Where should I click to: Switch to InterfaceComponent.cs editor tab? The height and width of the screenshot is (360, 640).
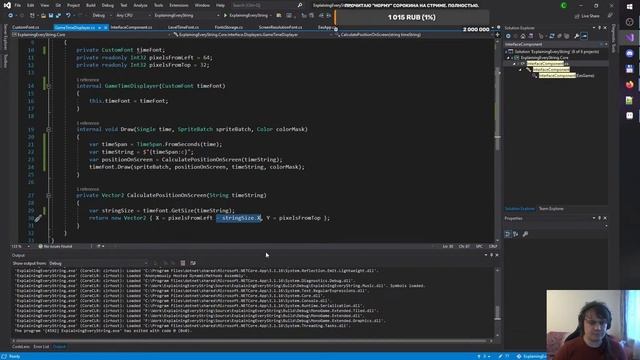pos(131,27)
